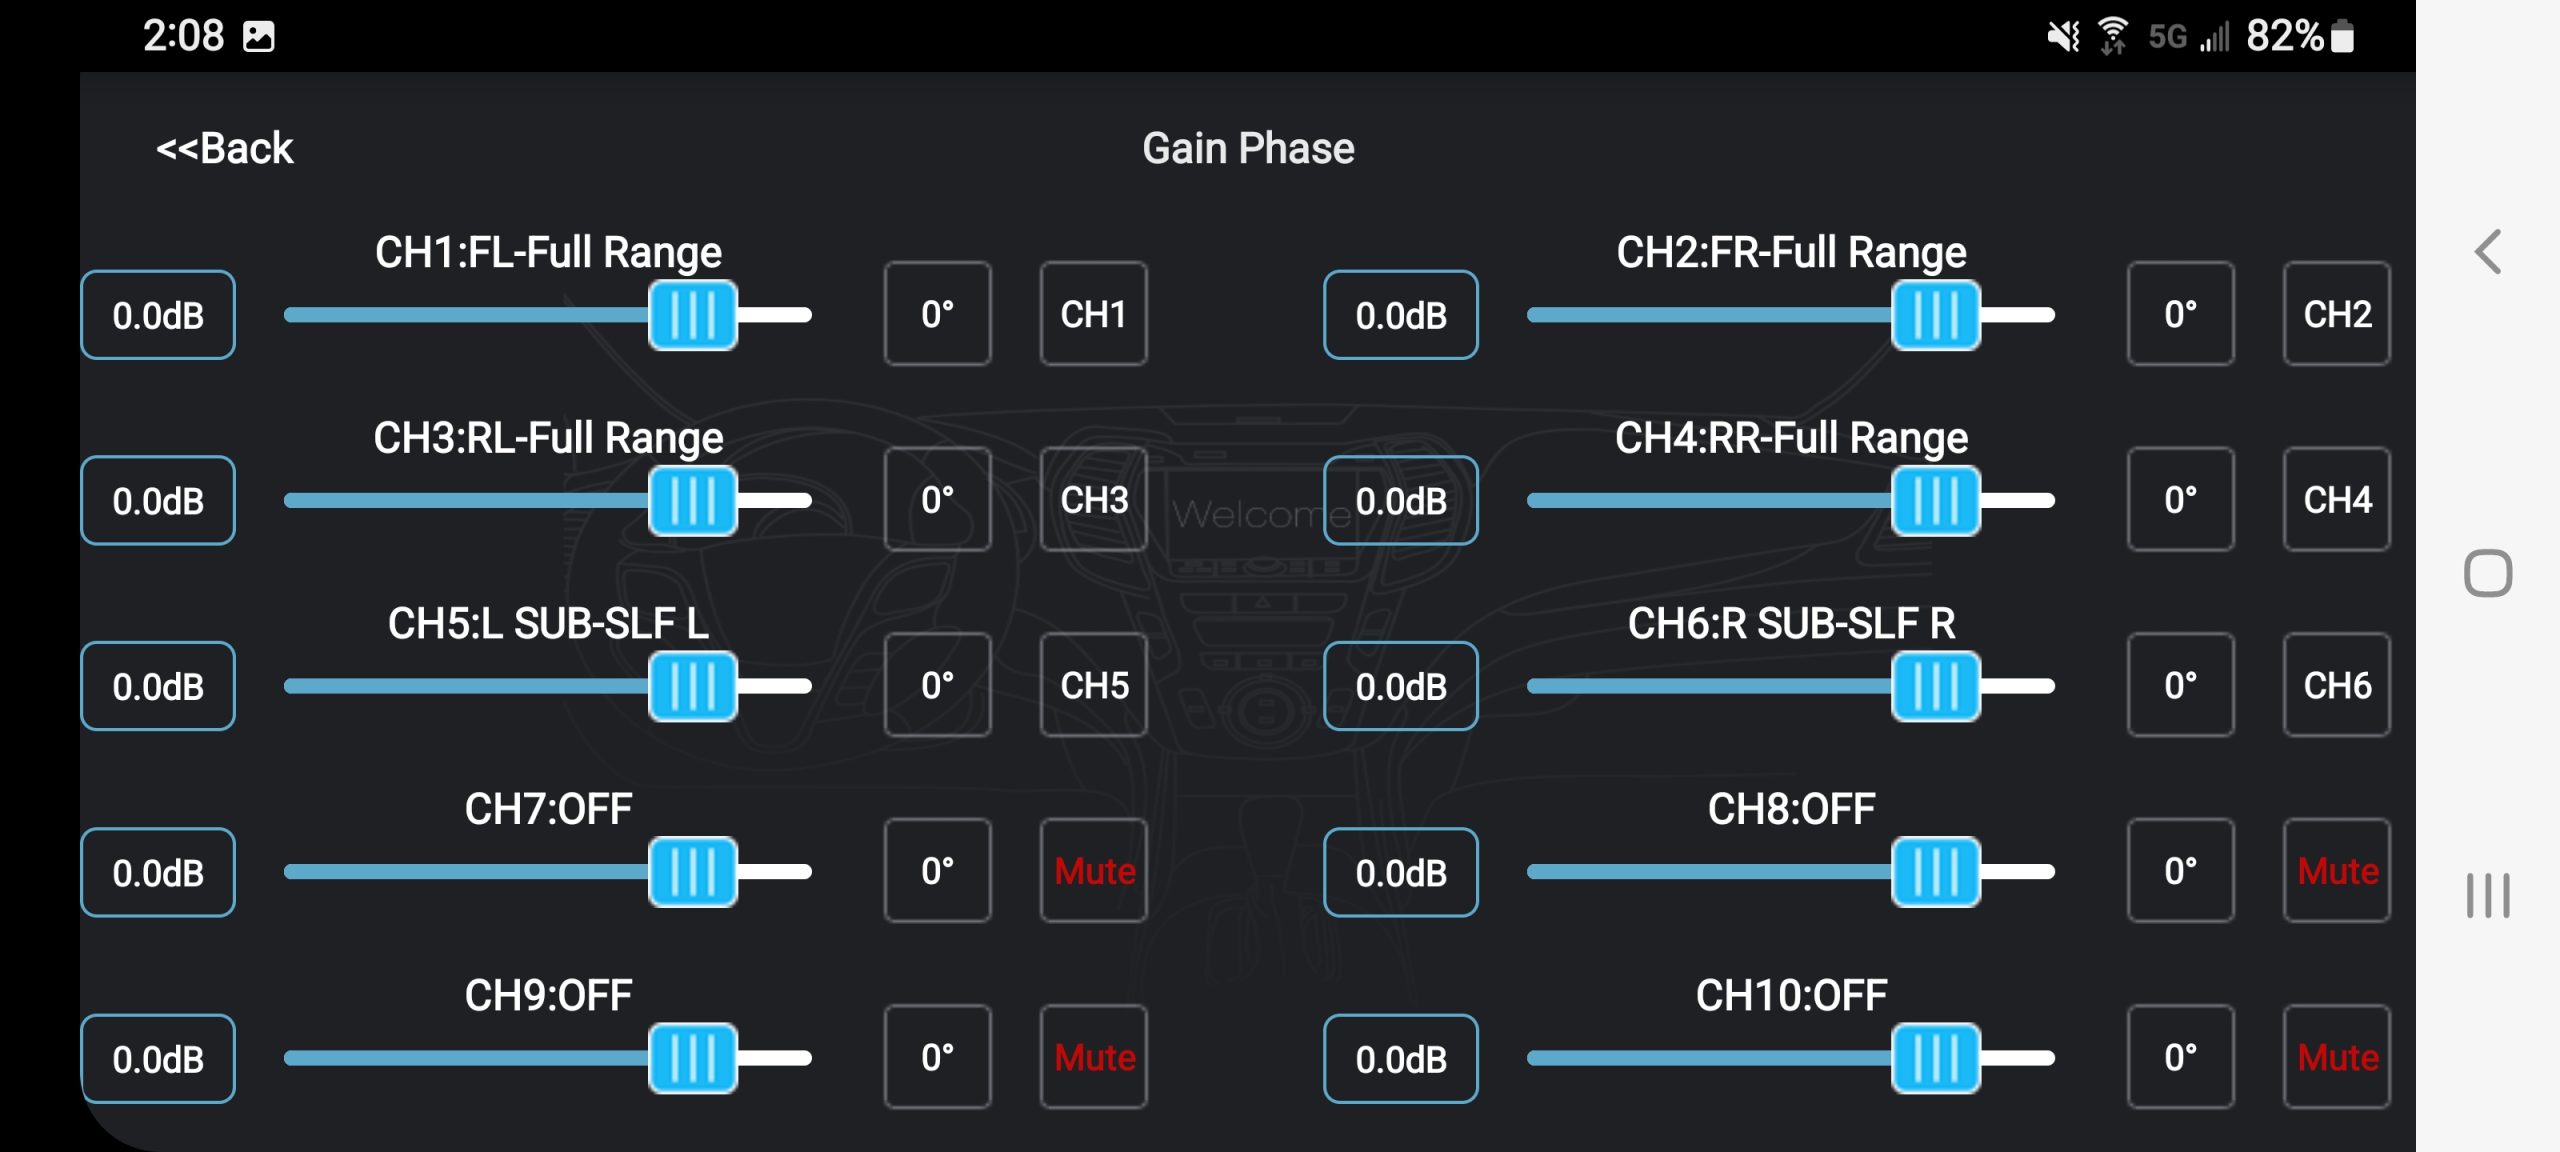Image resolution: width=2560 pixels, height=1152 pixels.
Task: Unmute CH10 via its red Mute button
Action: pyautogui.click(x=2337, y=1057)
